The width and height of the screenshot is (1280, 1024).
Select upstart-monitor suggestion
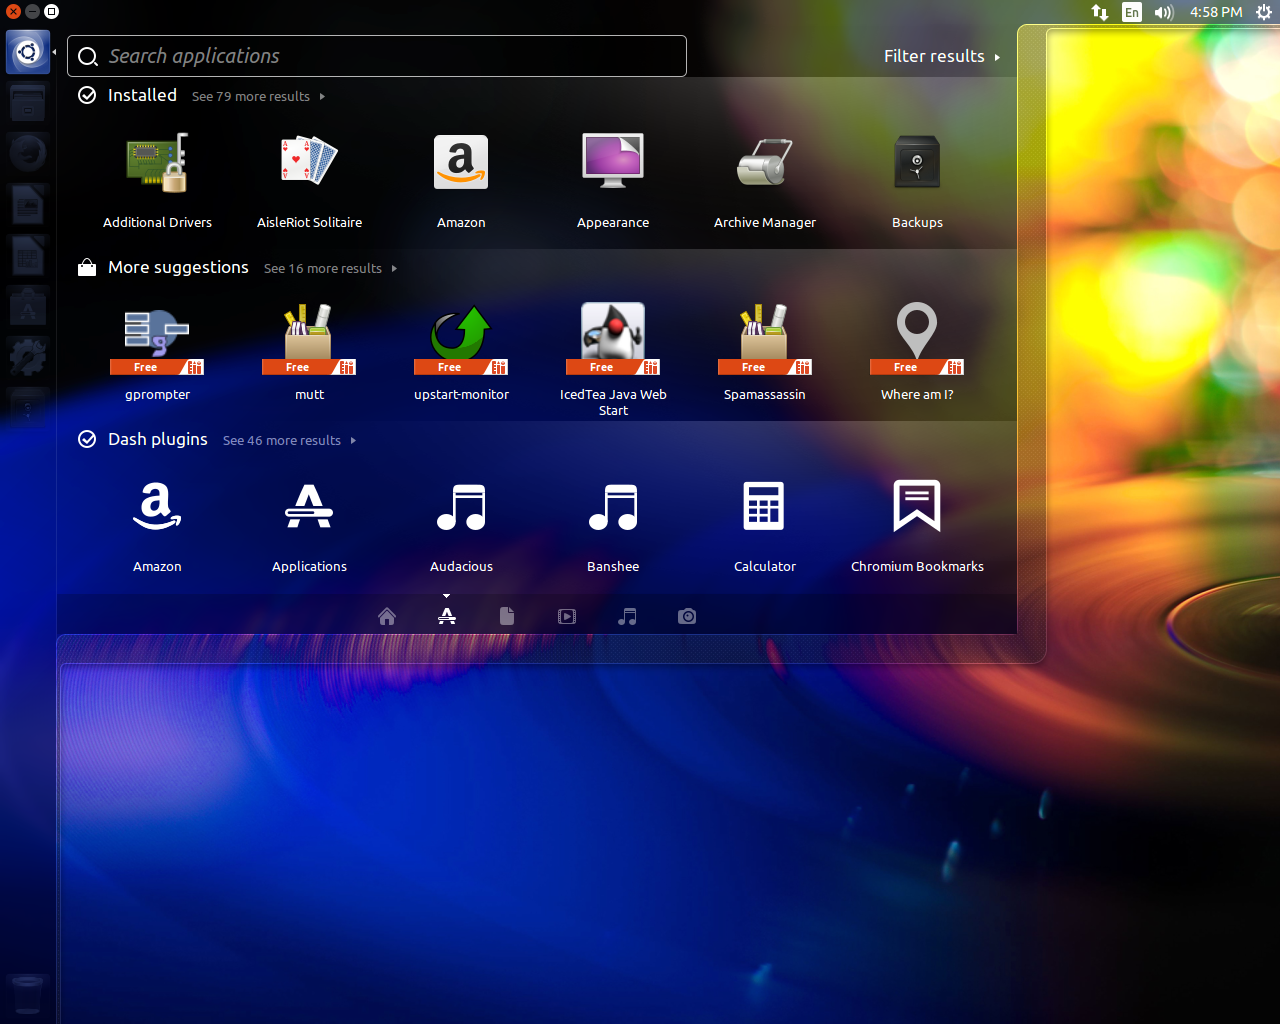pyautogui.click(x=461, y=352)
